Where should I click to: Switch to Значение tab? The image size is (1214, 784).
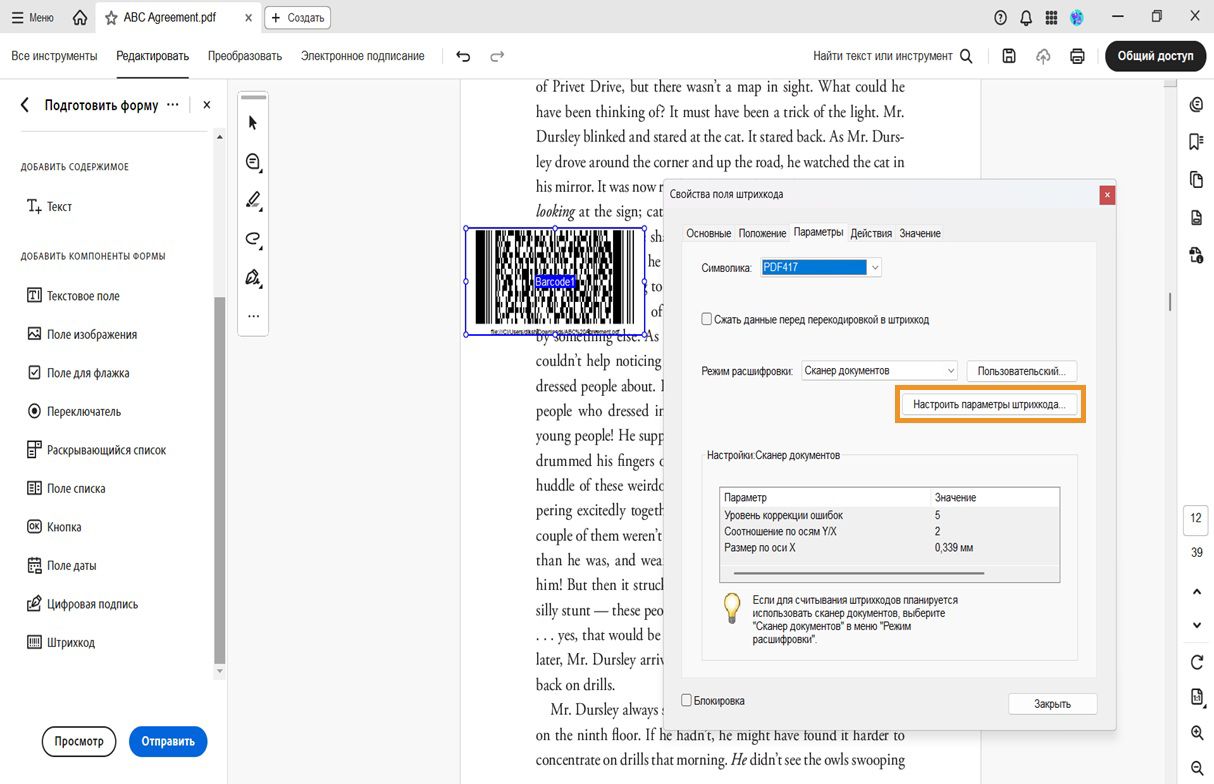point(920,233)
